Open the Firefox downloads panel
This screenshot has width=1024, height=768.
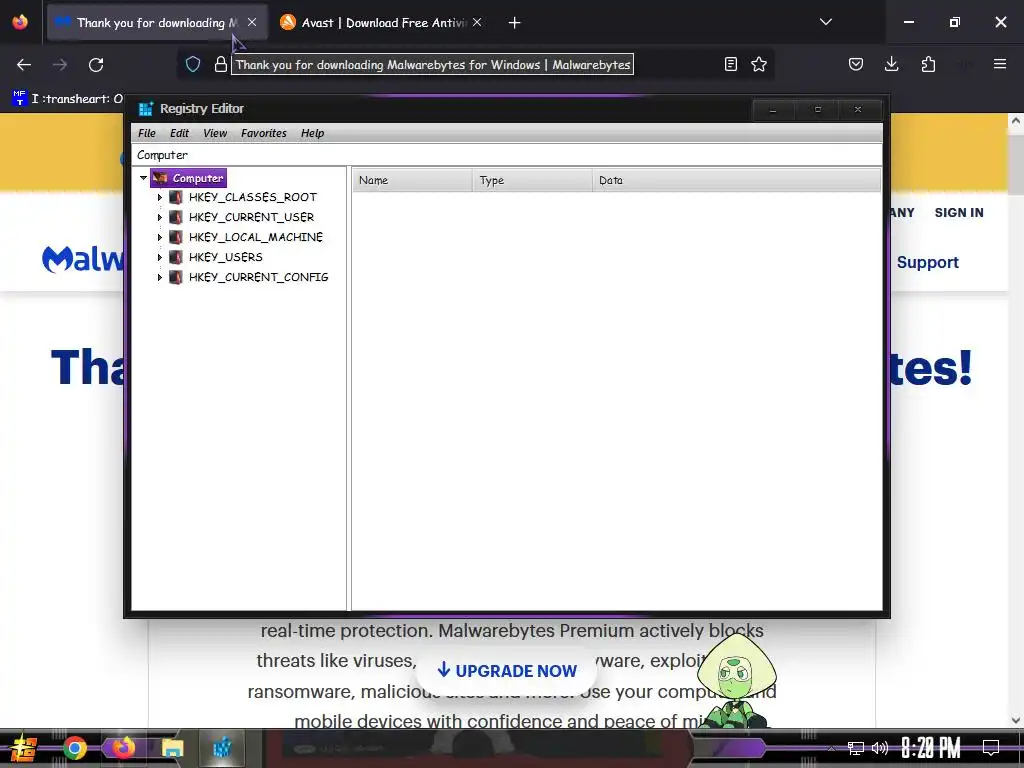(891, 64)
